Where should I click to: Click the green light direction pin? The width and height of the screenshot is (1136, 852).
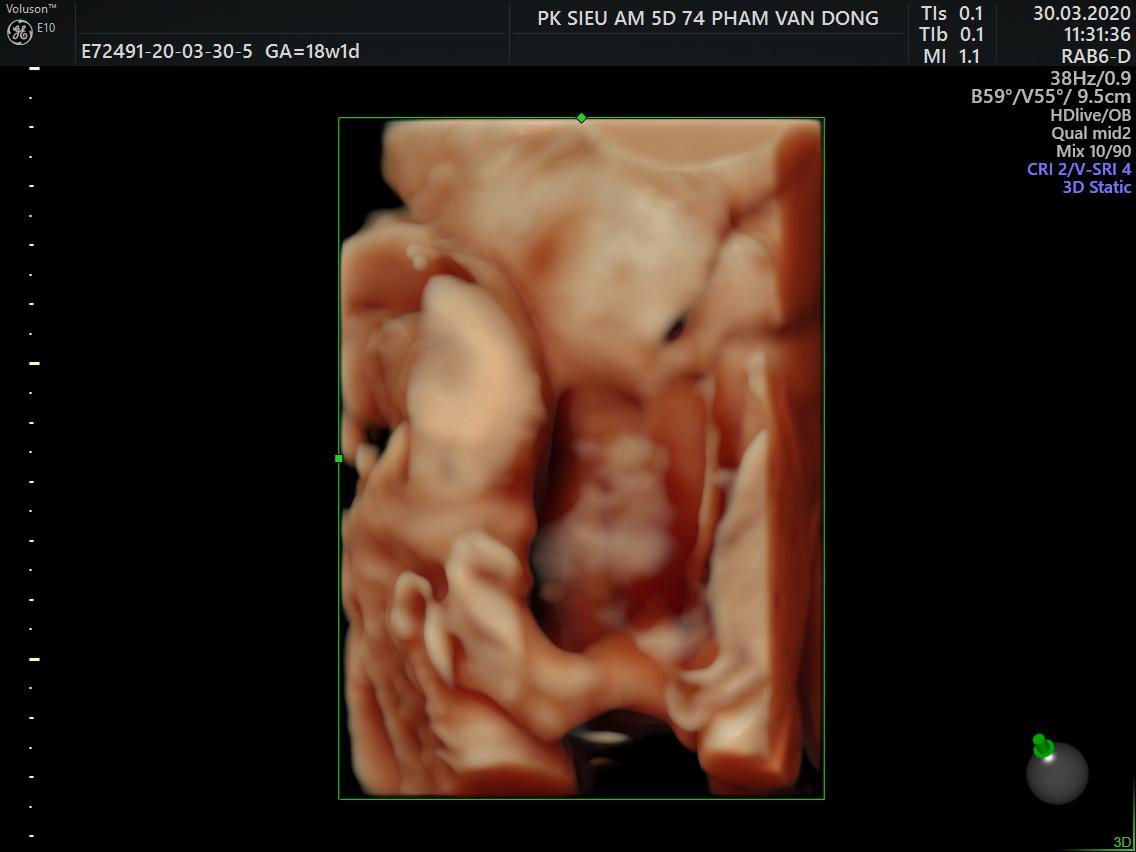(1042, 746)
